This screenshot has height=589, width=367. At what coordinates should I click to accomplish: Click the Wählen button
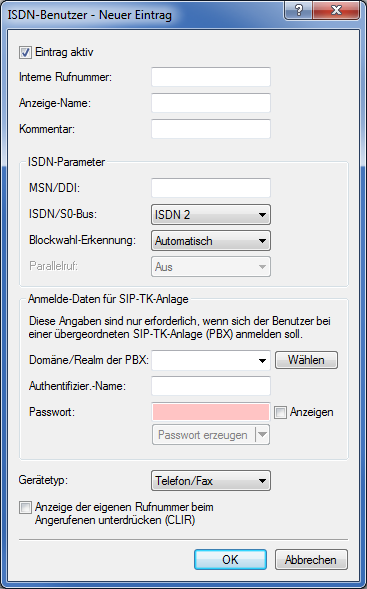coord(306,360)
